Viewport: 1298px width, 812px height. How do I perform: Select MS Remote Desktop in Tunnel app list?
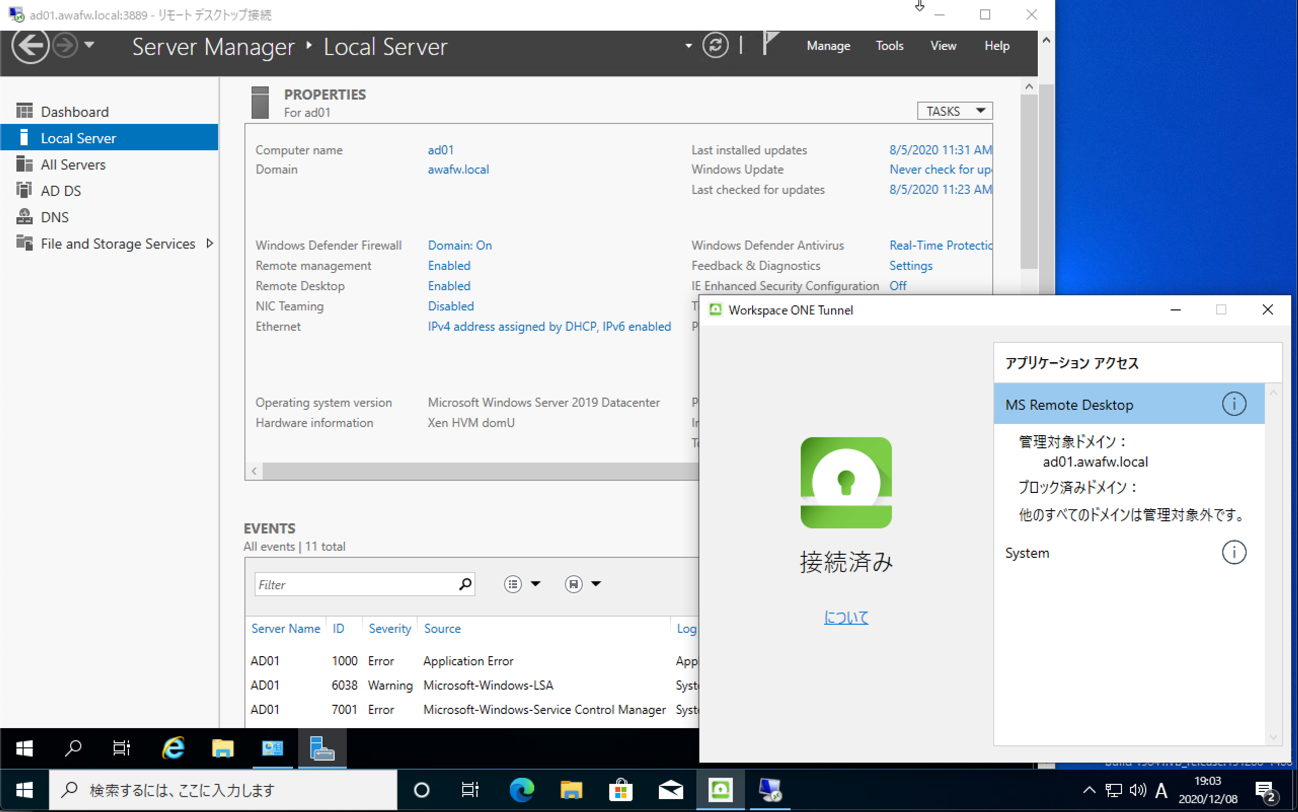click(x=1129, y=405)
